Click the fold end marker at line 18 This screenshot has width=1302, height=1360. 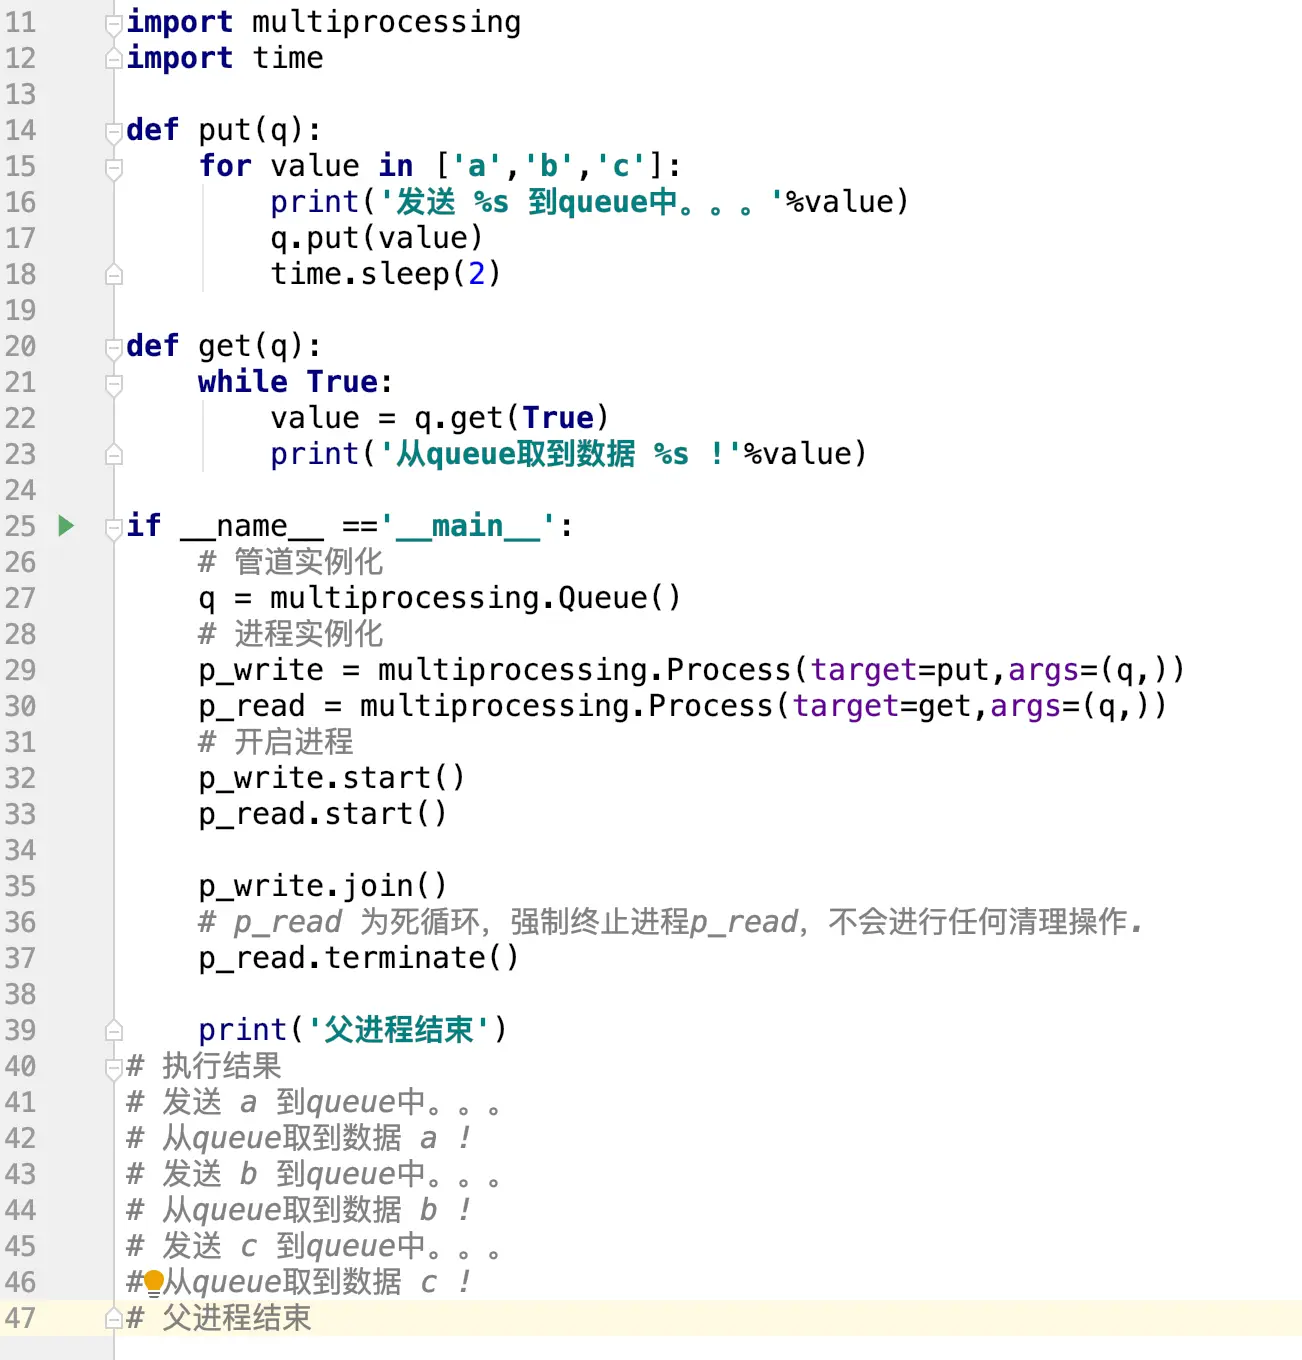pyautogui.click(x=114, y=275)
